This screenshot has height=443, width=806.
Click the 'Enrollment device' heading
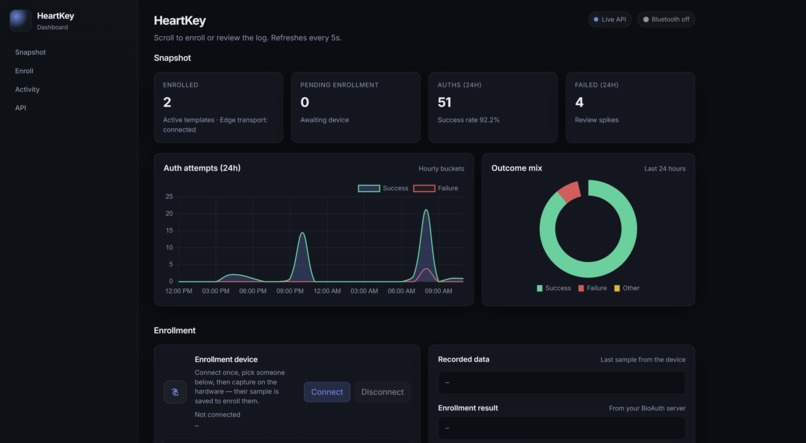pyautogui.click(x=226, y=359)
